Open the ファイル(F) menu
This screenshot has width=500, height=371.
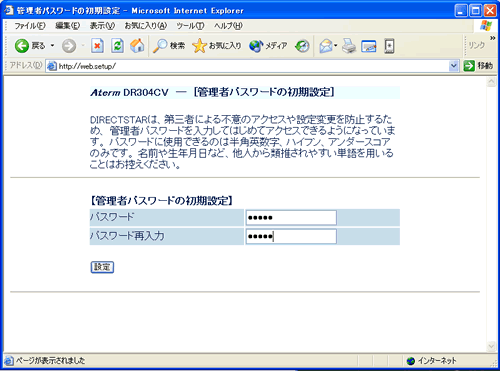30,26
